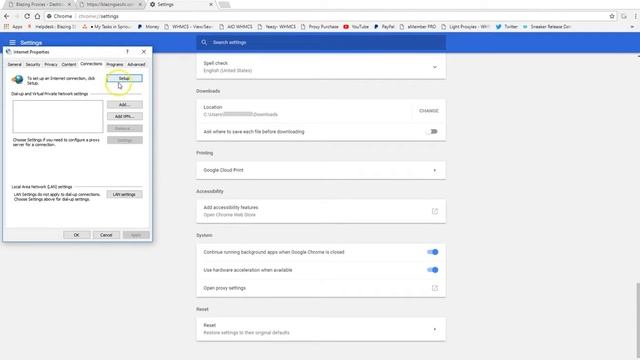Open the Light Proxies bookmark

tap(465, 27)
